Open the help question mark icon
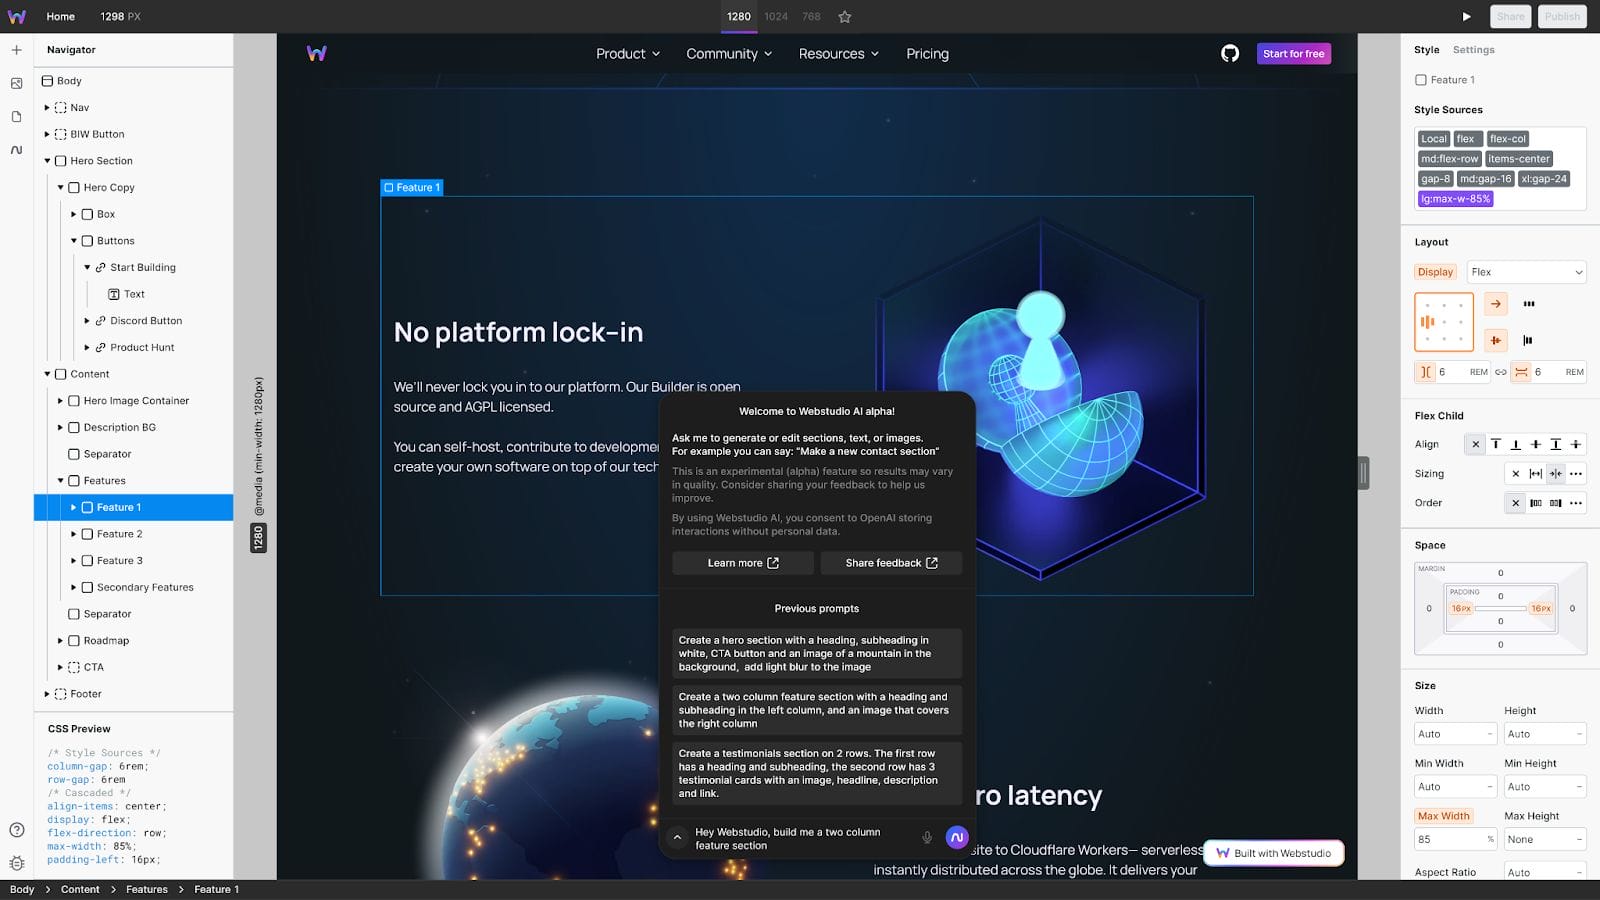Image resolution: width=1600 pixels, height=900 pixels. coord(17,830)
